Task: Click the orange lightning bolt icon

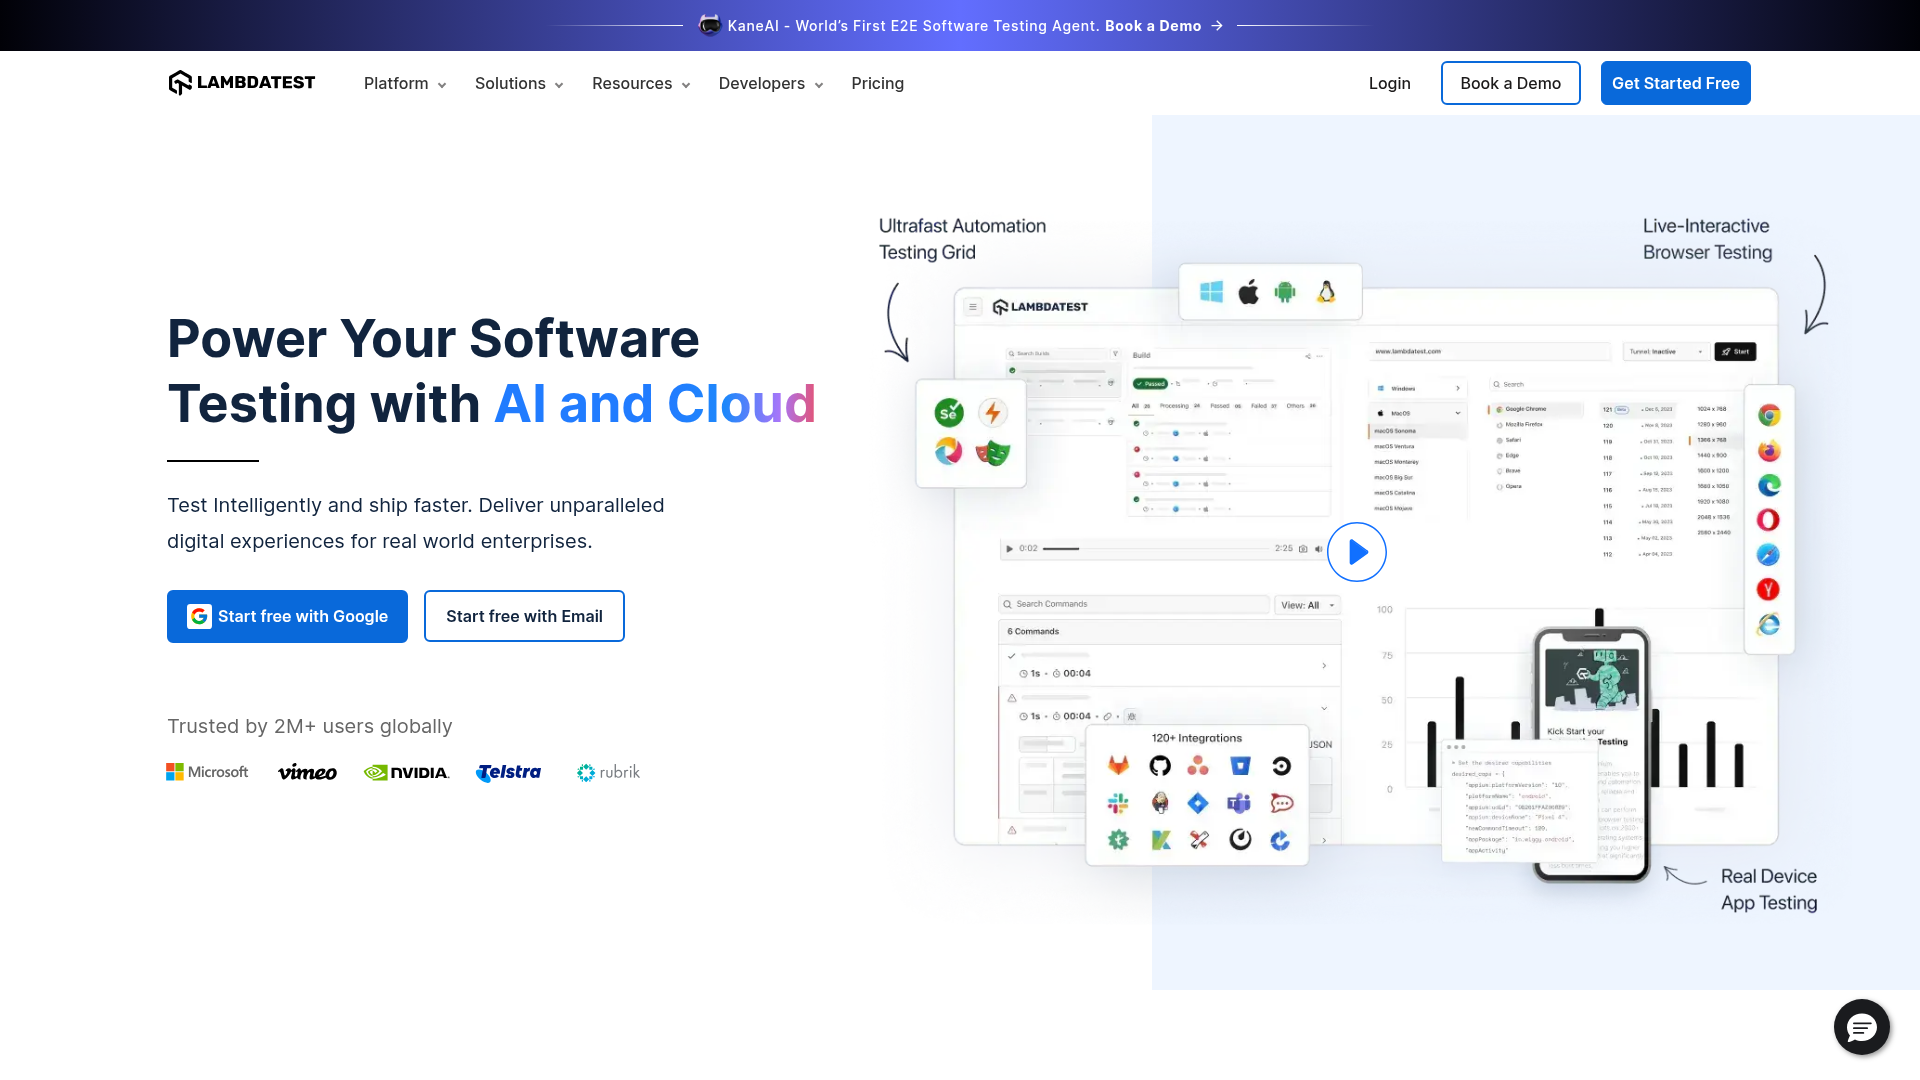Action: [x=993, y=412]
